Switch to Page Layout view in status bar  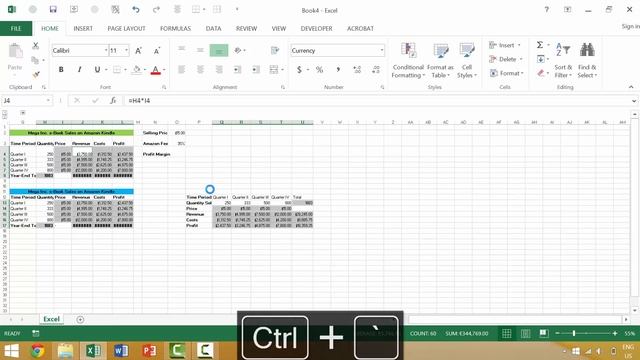[x=525, y=334]
